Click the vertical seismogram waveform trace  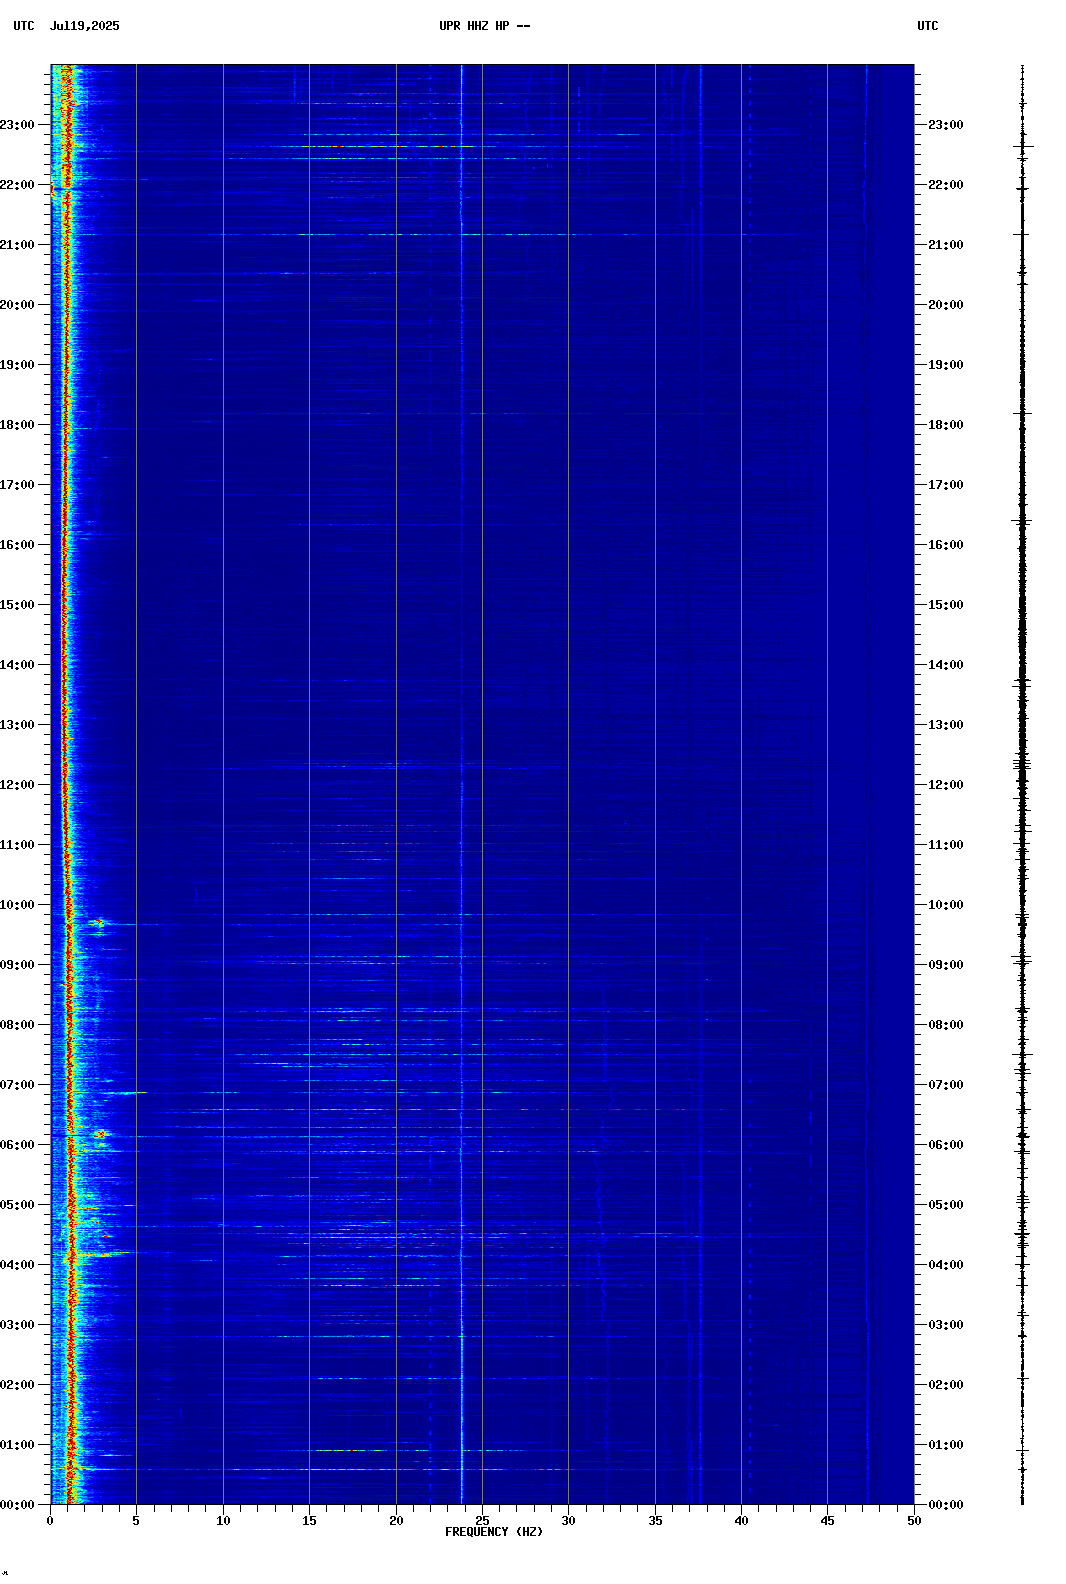(1022, 785)
